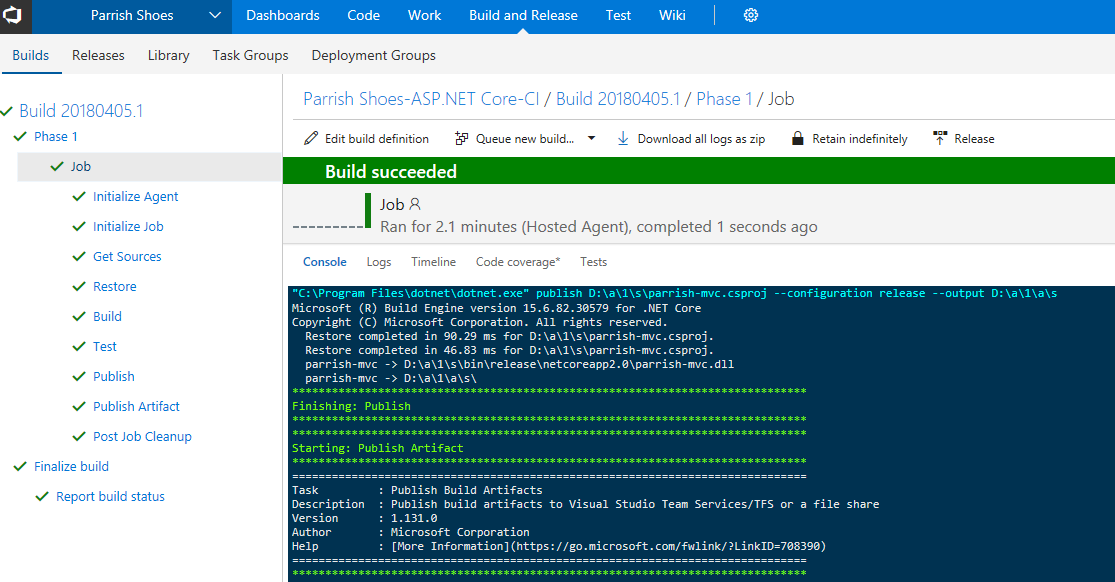Expand the Parrish Shoes project dropdown
This screenshot has height=582, width=1115.
216,16
